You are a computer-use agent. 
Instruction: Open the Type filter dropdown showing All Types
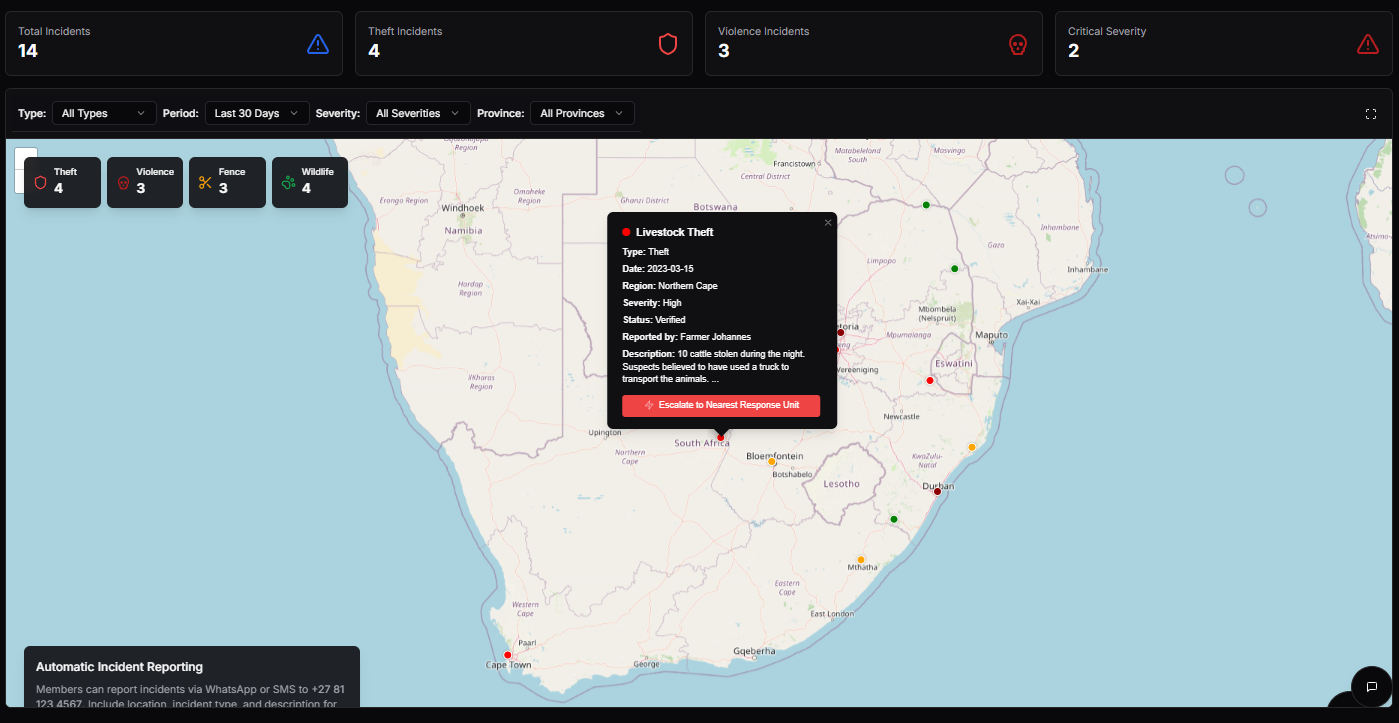(x=103, y=113)
